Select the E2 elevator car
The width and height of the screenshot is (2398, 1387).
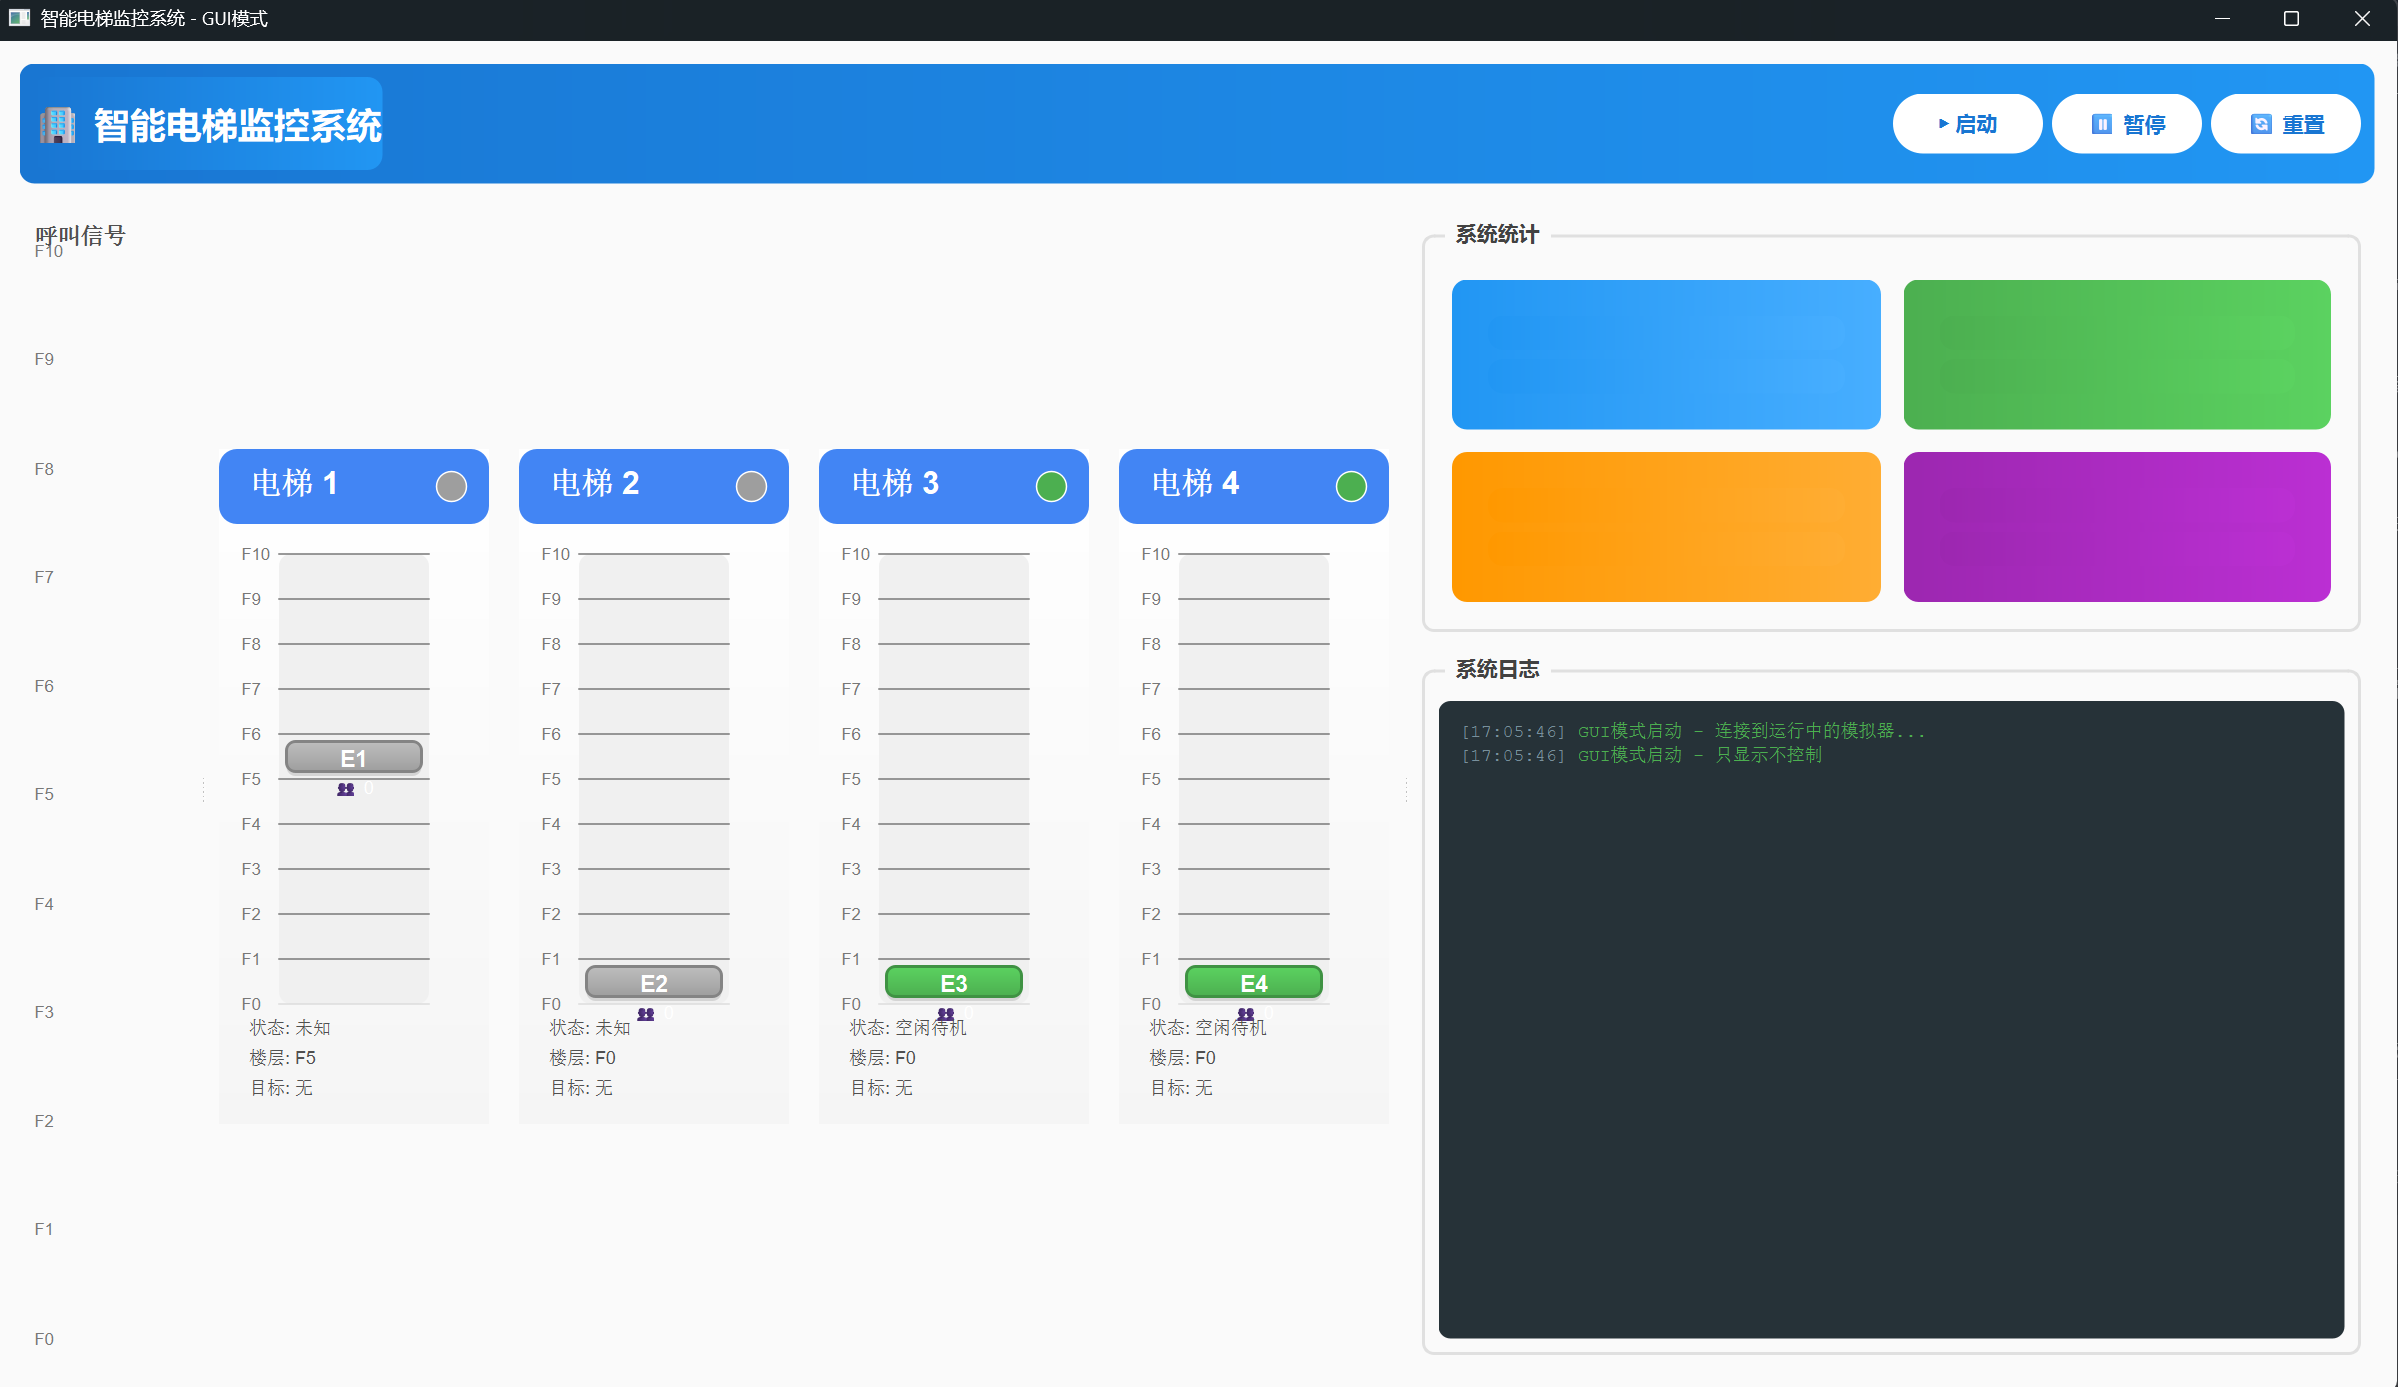653,983
